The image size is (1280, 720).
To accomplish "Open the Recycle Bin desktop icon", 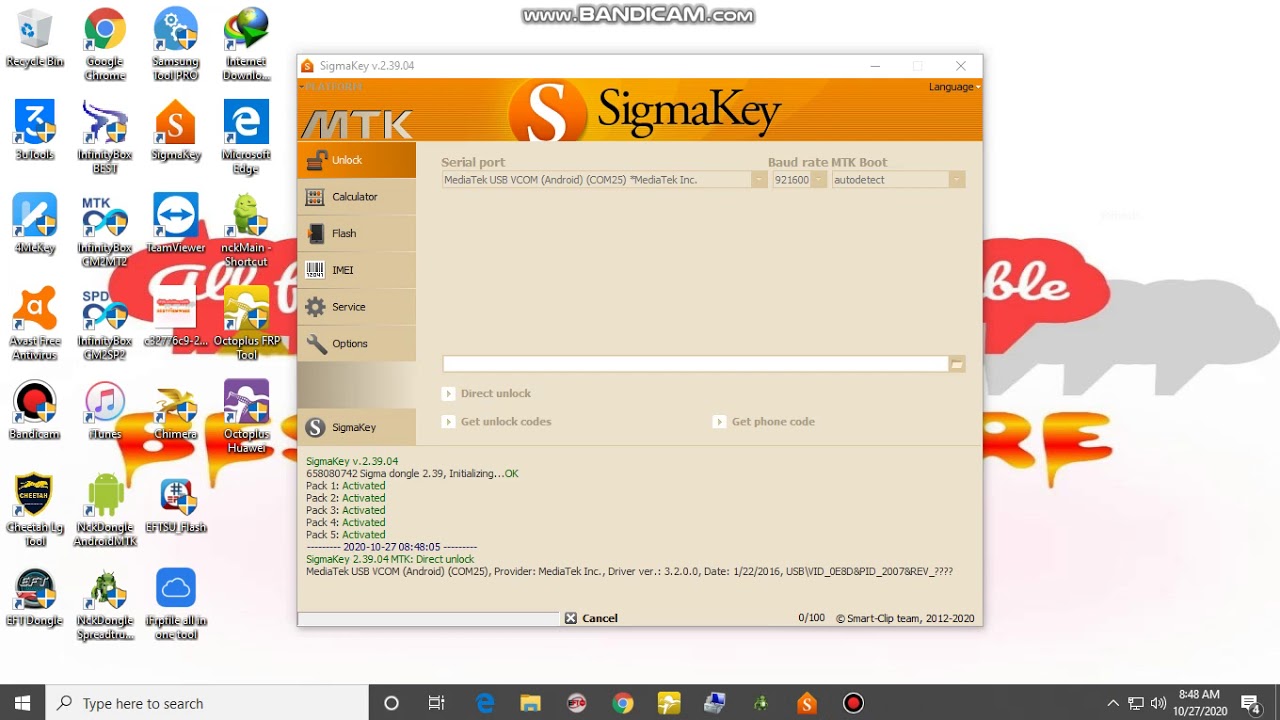I will 35,40.
